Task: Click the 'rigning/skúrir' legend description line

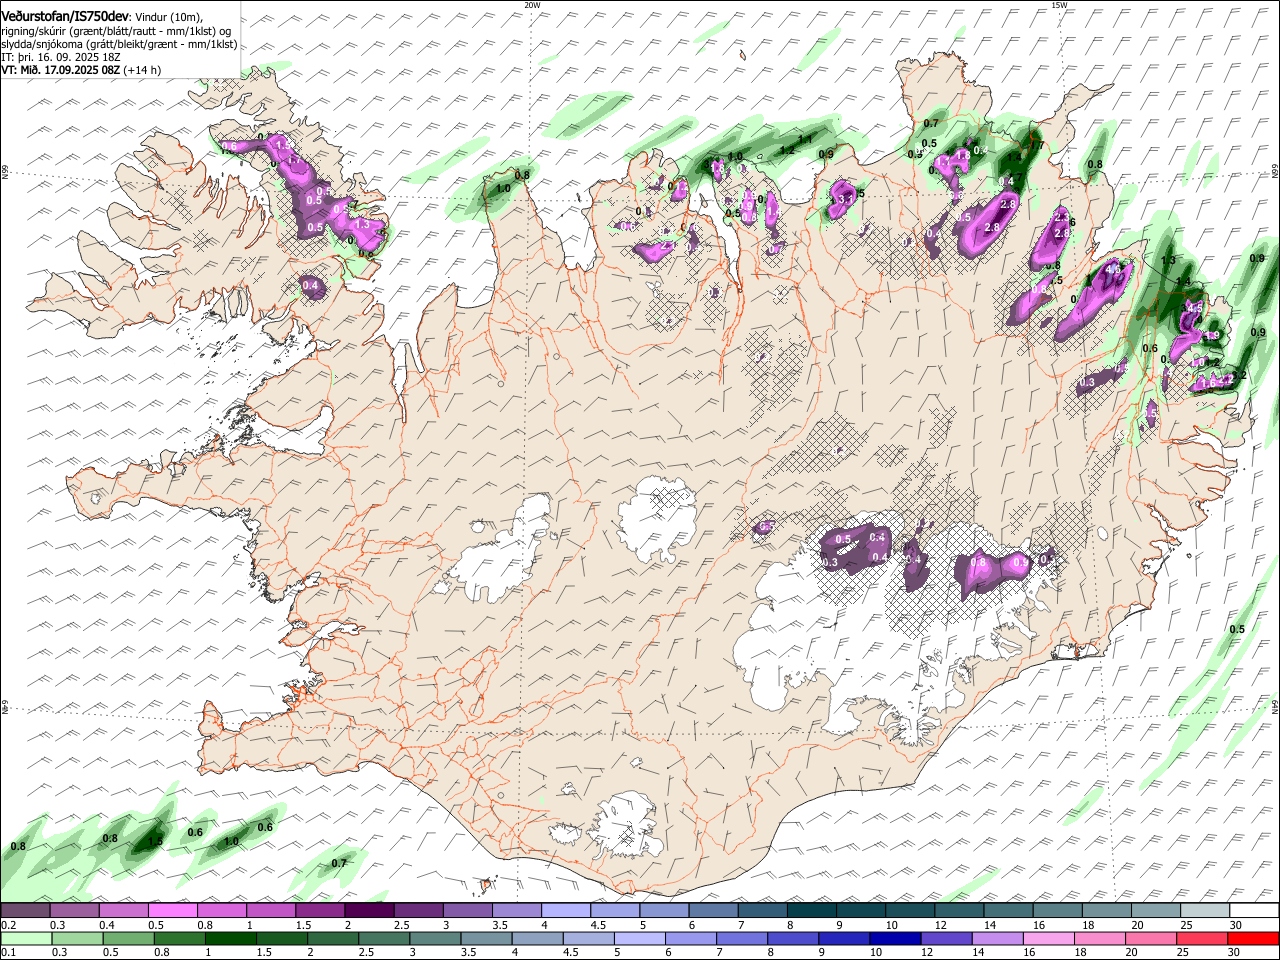Action: pyautogui.click(x=116, y=32)
